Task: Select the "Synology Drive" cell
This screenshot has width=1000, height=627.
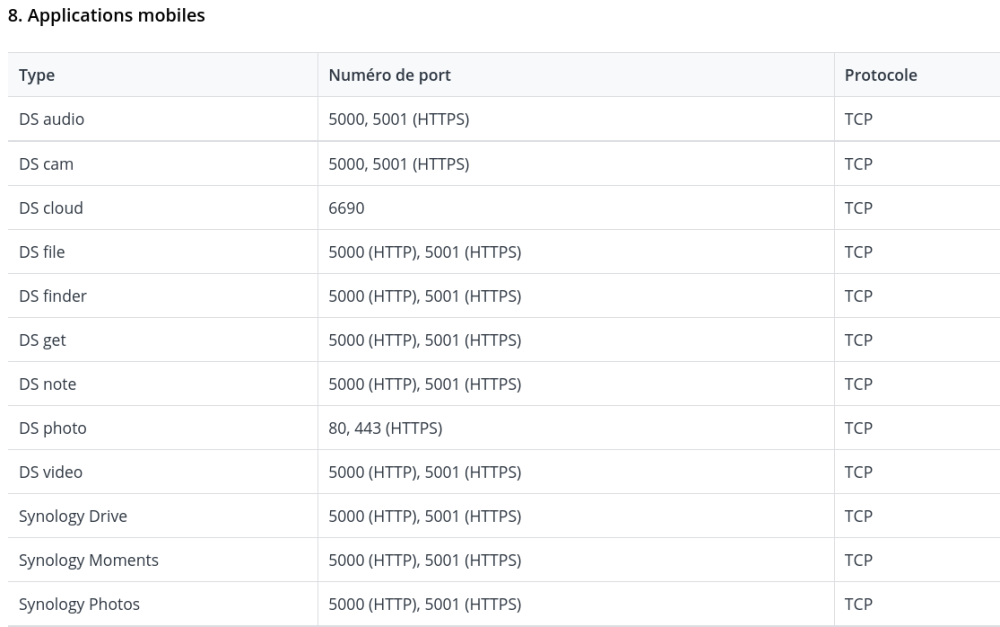Action: (73, 516)
